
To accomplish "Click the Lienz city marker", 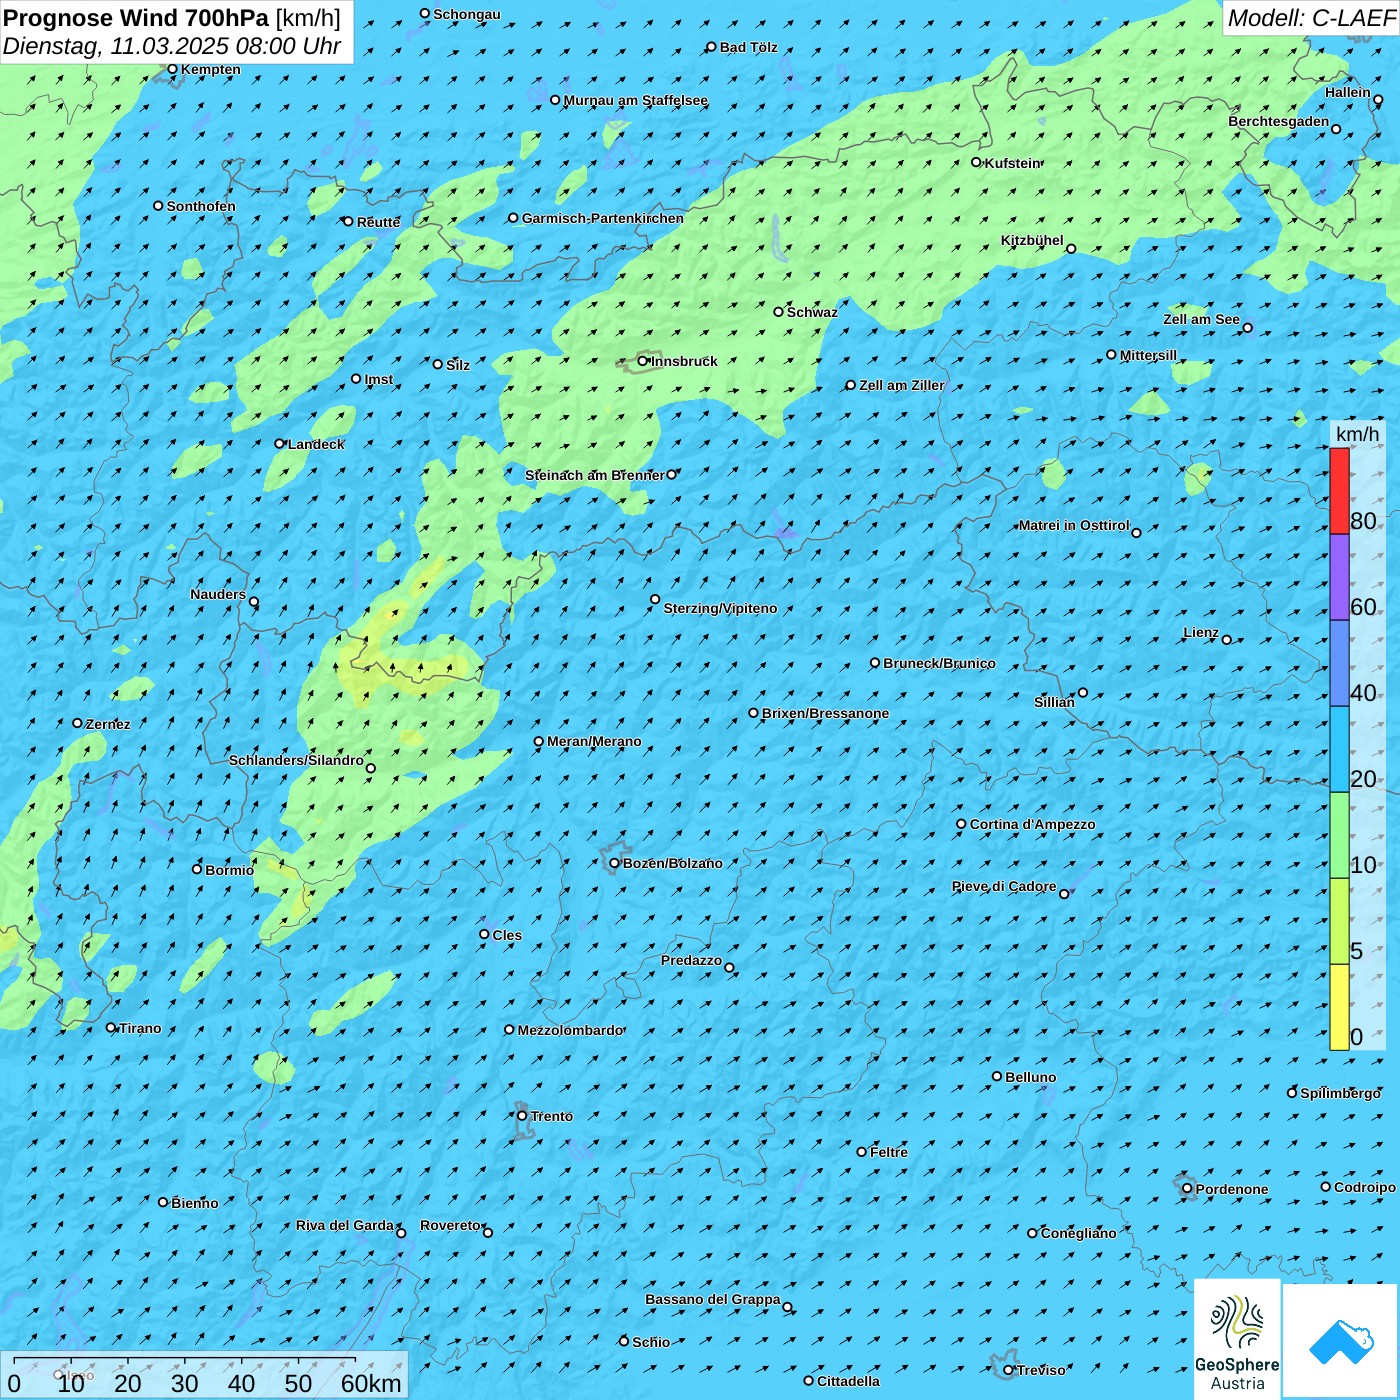I will click(x=1227, y=640).
